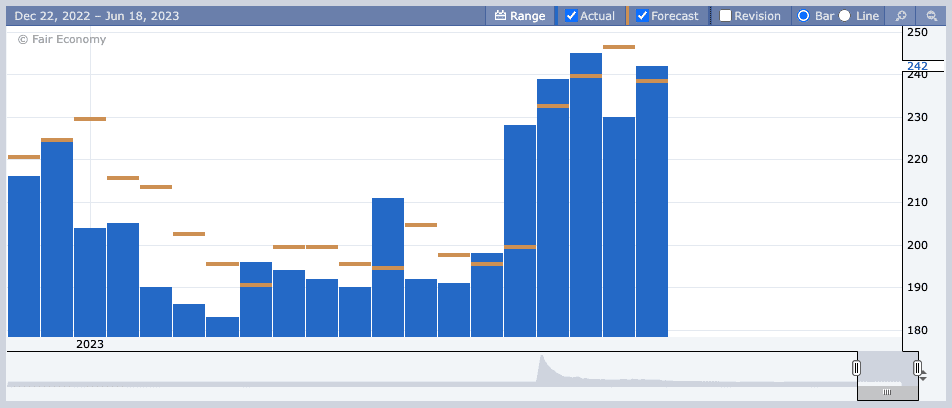Grab the striped scroll grip under the range window
The height and width of the screenshot is (408, 952).
(x=887, y=392)
